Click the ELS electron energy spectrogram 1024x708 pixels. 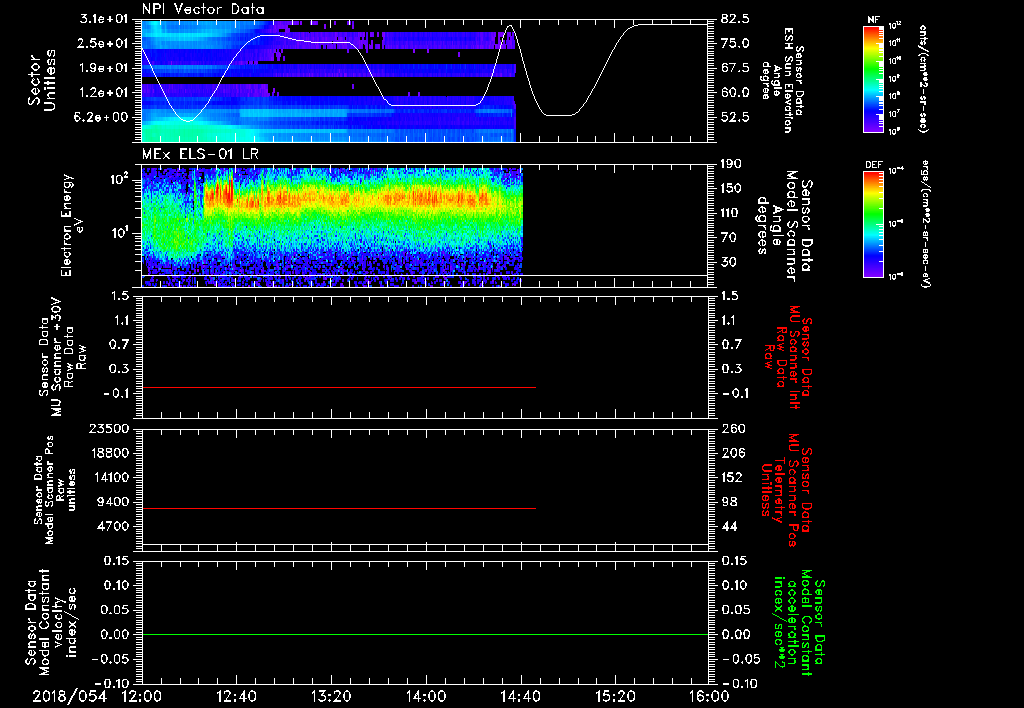(x=332, y=226)
